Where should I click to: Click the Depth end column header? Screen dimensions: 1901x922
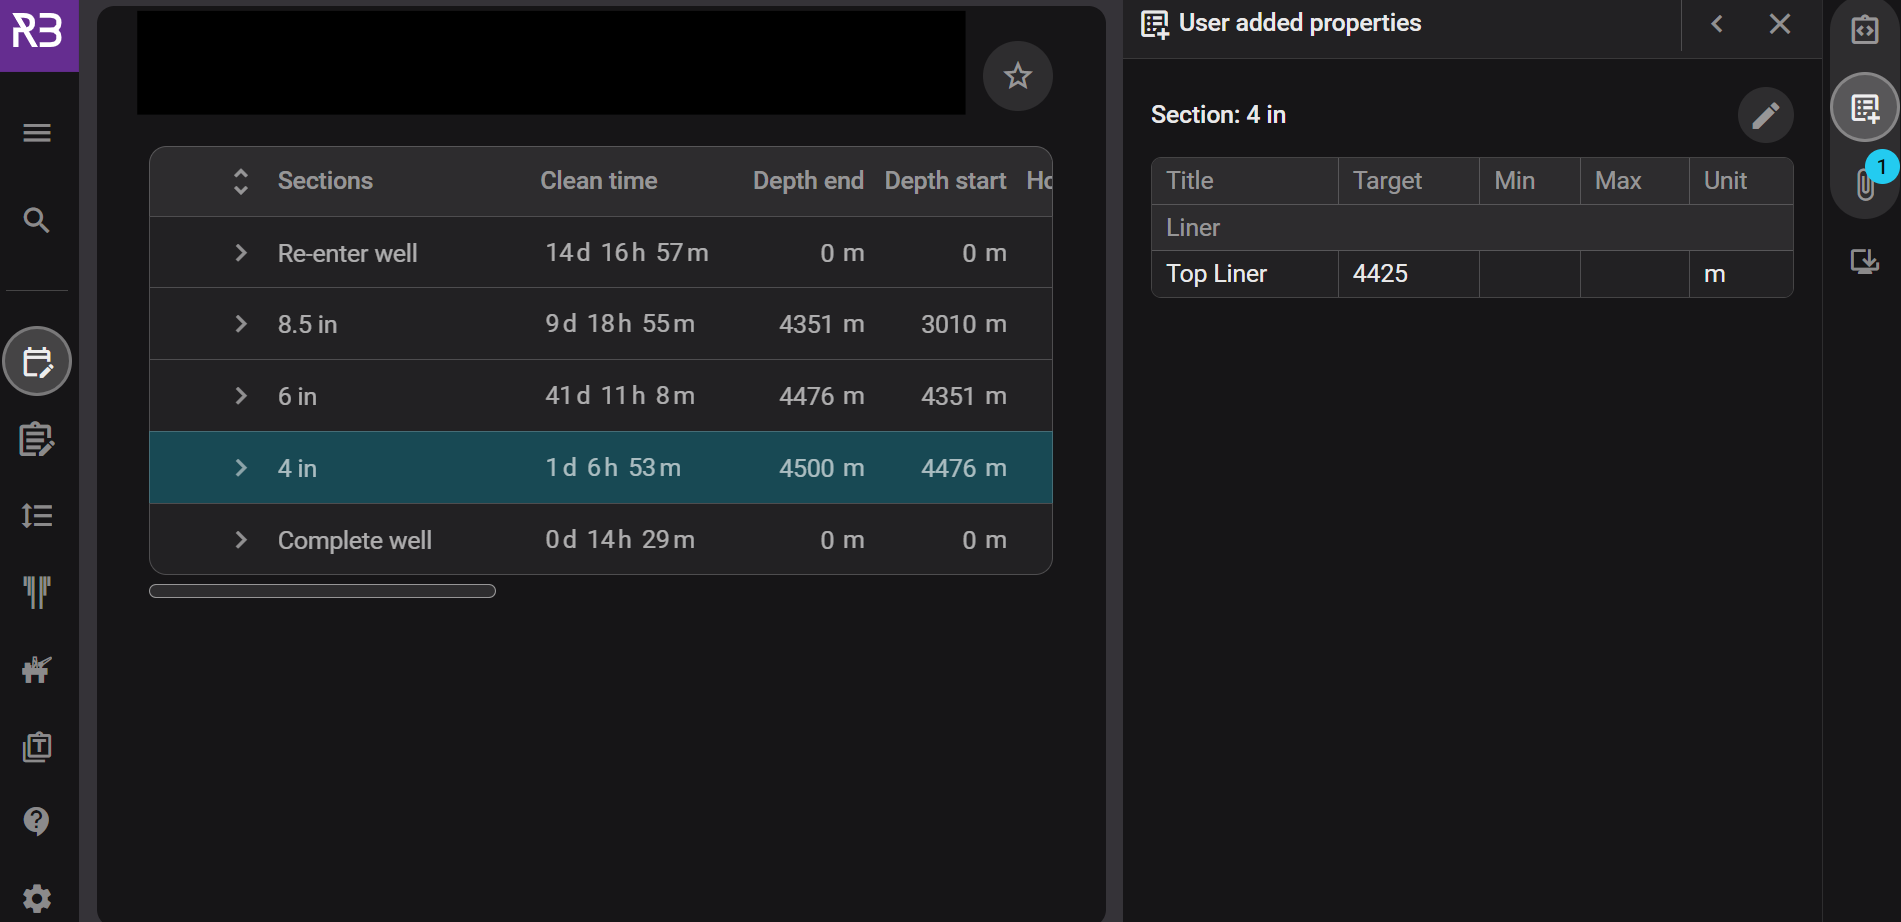click(x=807, y=181)
